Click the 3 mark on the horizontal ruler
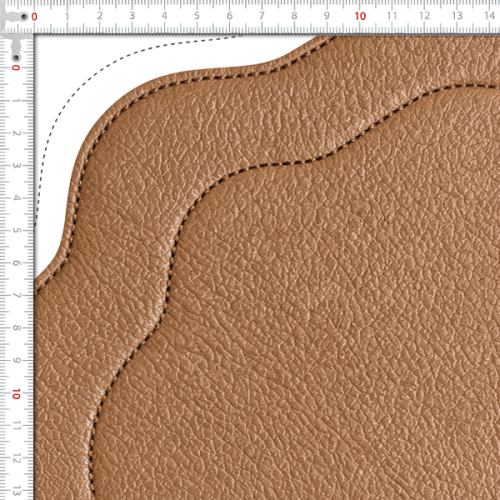The height and width of the screenshot is (500, 500). pyautogui.click(x=132, y=16)
